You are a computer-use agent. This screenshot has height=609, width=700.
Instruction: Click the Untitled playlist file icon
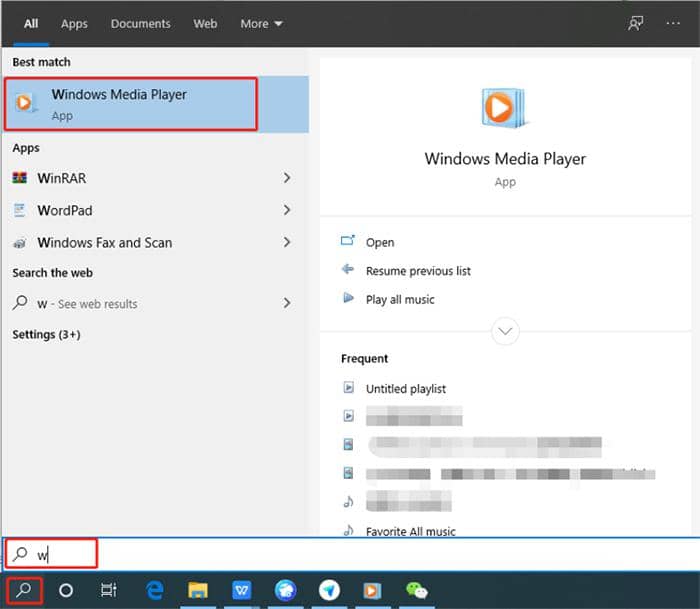pos(349,387)
